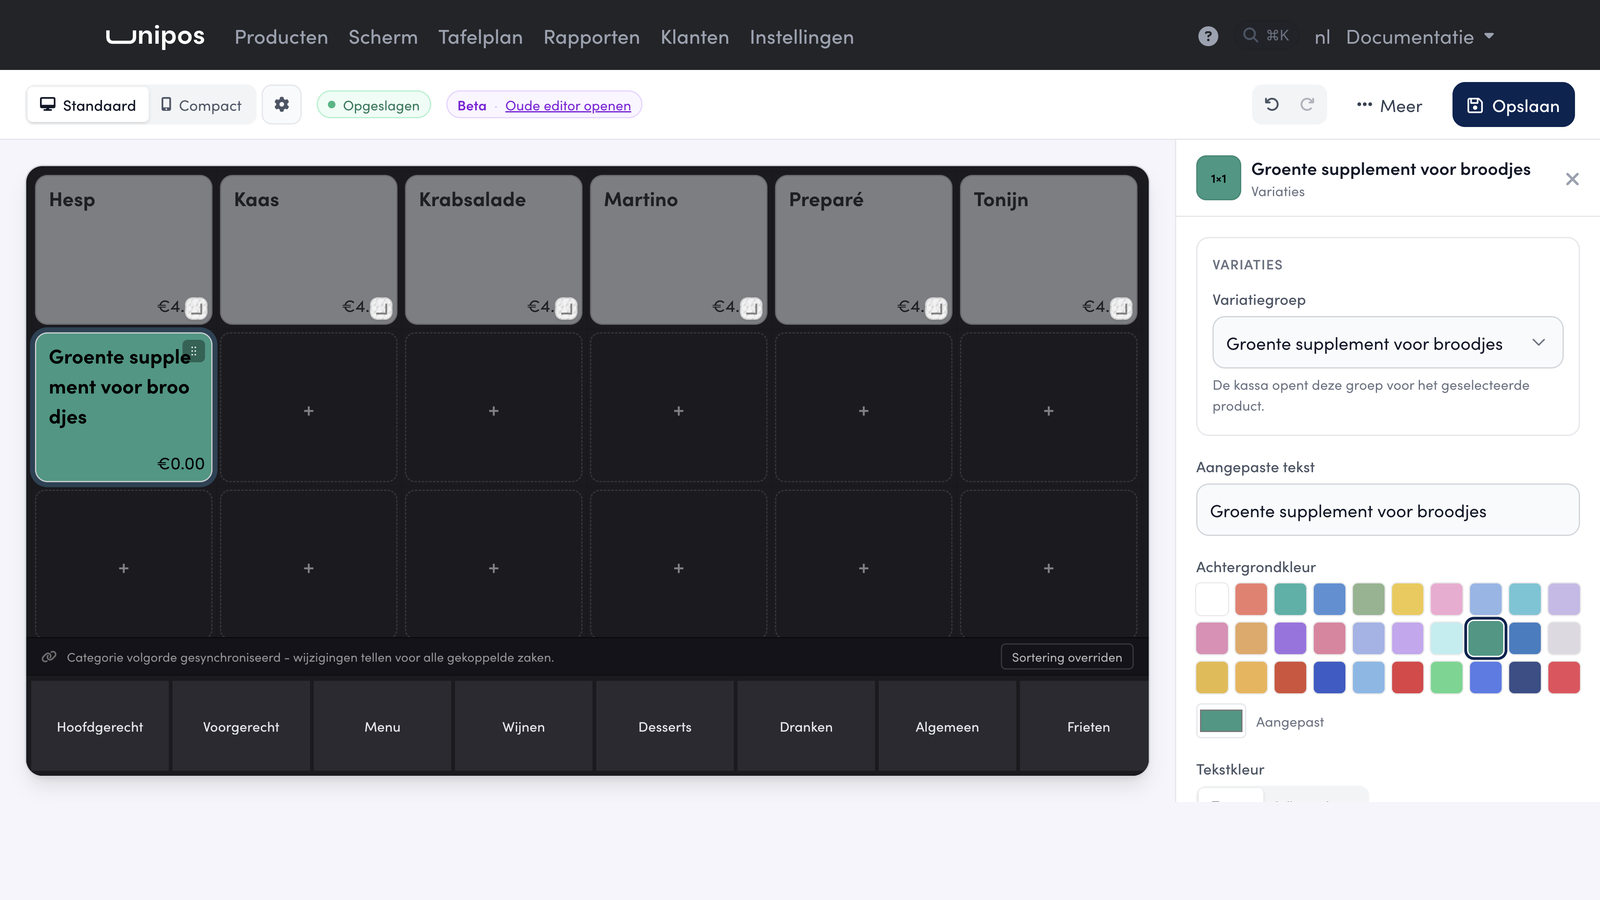
Task: Undo the last change
Action: 1272,104
